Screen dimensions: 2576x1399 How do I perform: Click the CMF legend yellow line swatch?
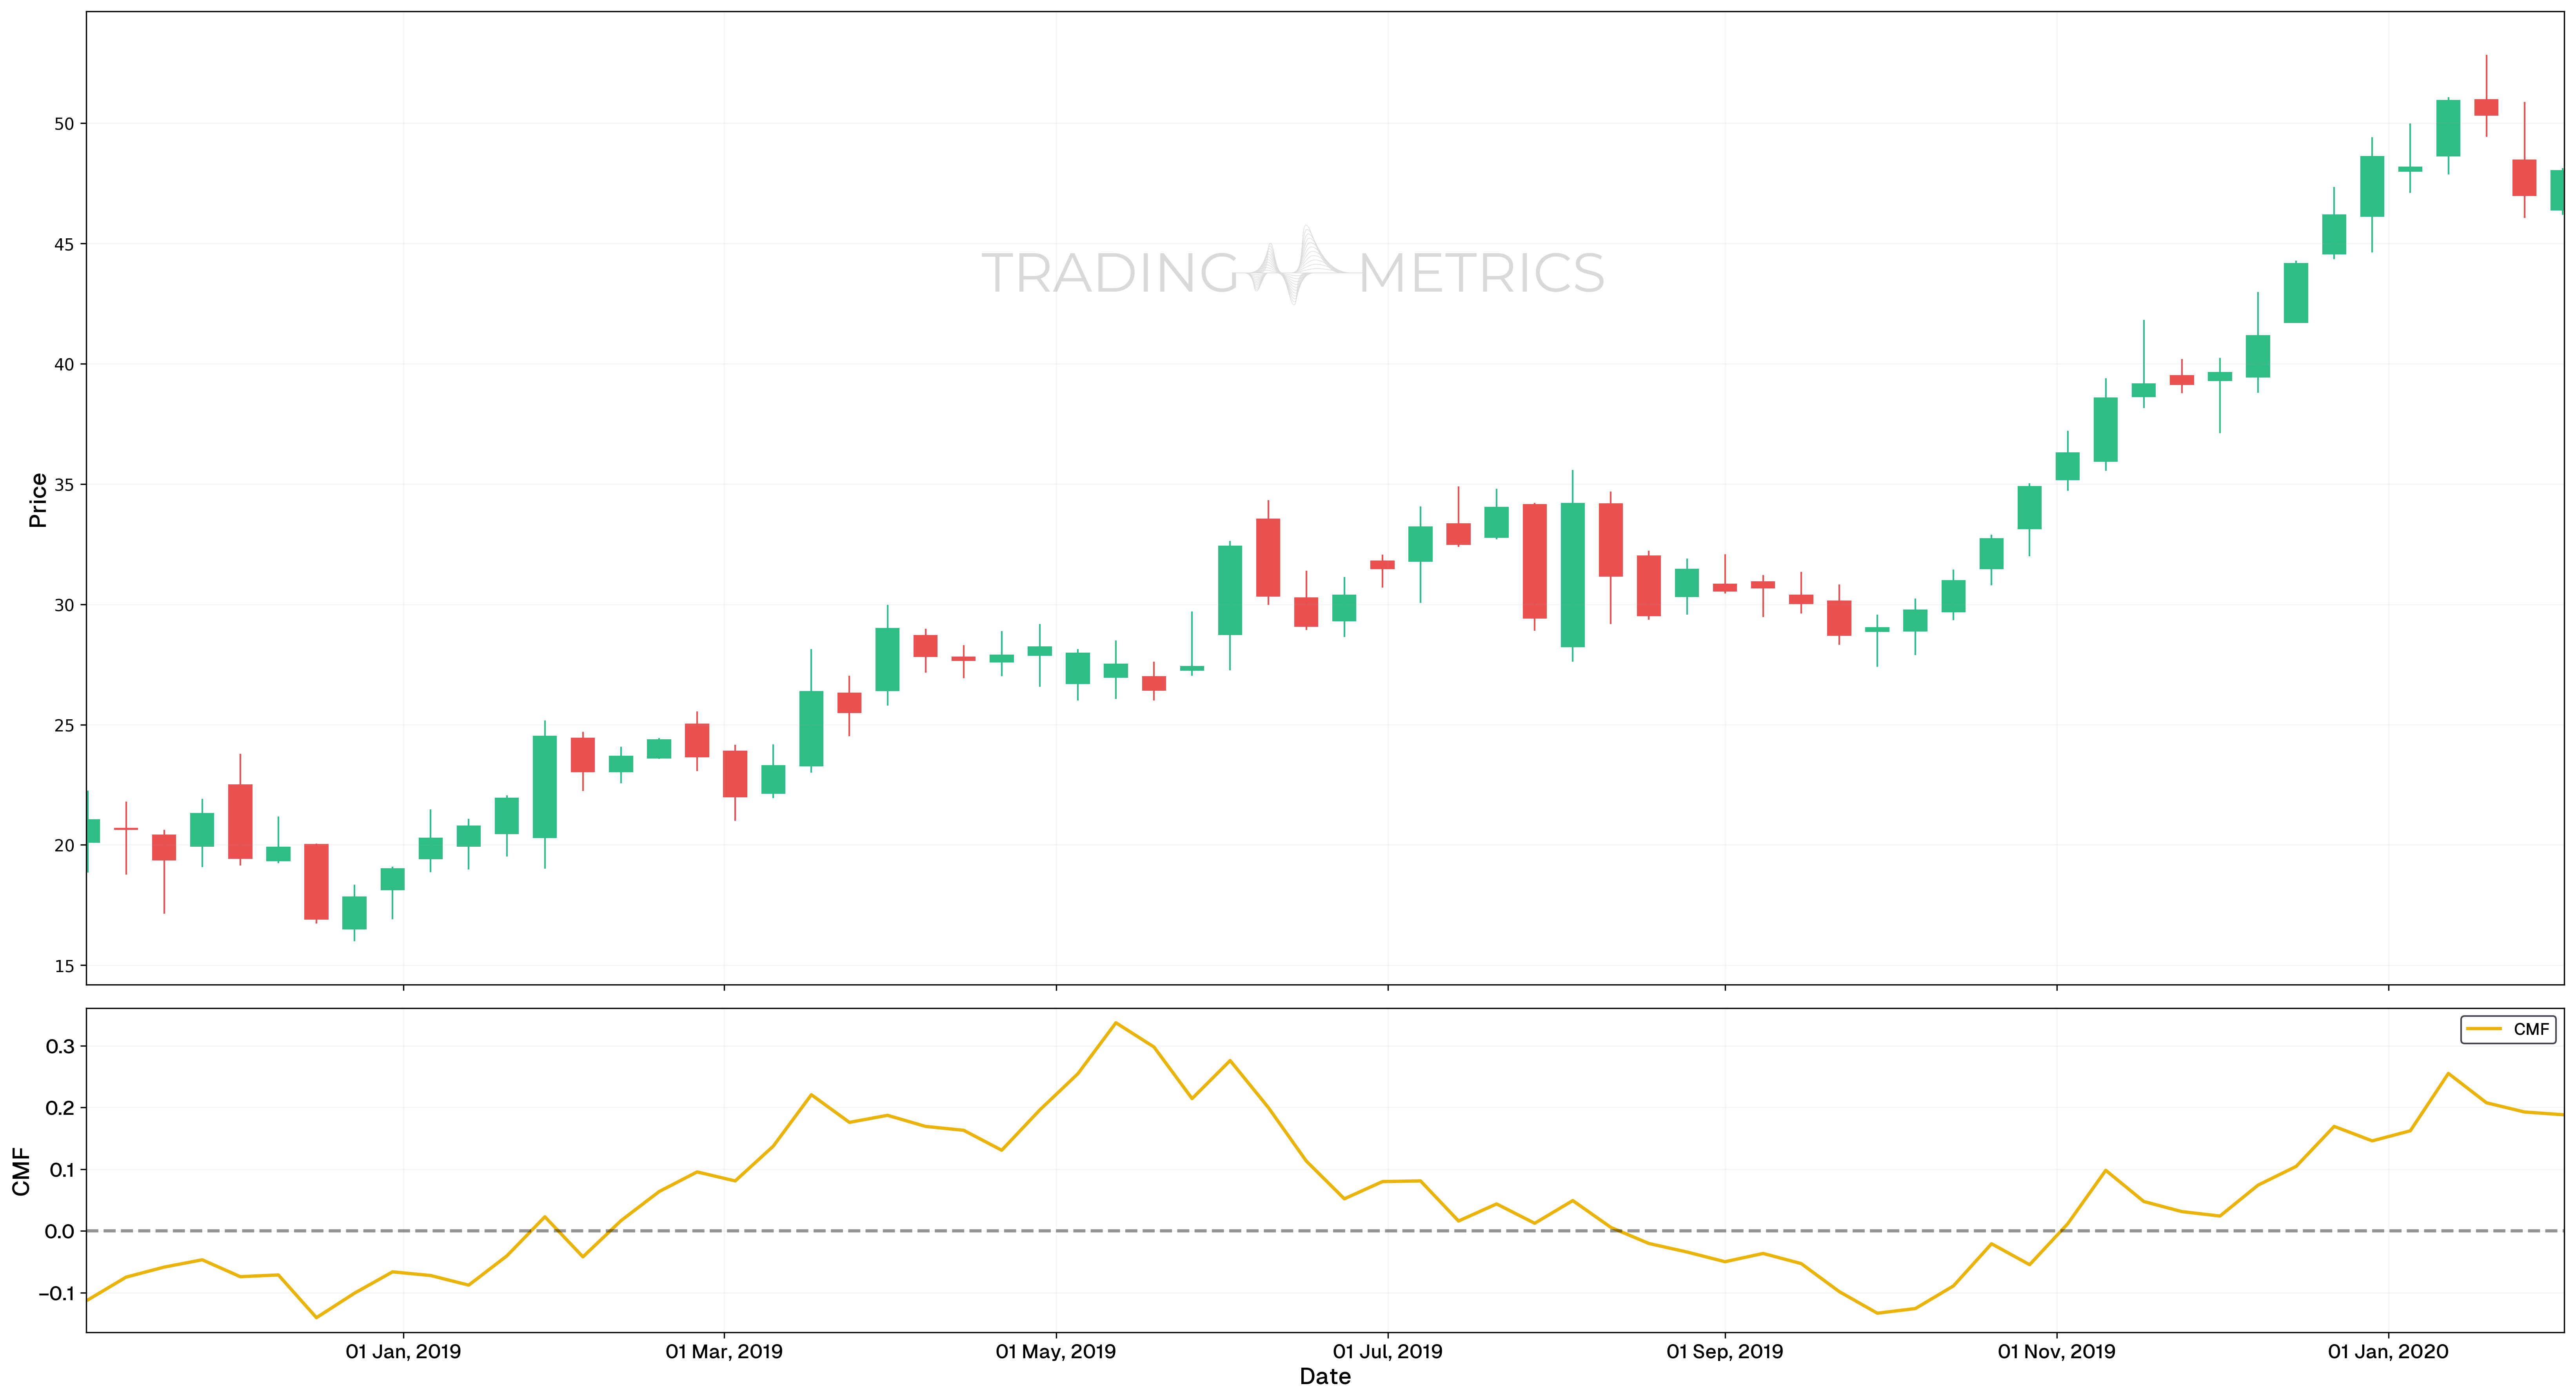point(2484,1029)
